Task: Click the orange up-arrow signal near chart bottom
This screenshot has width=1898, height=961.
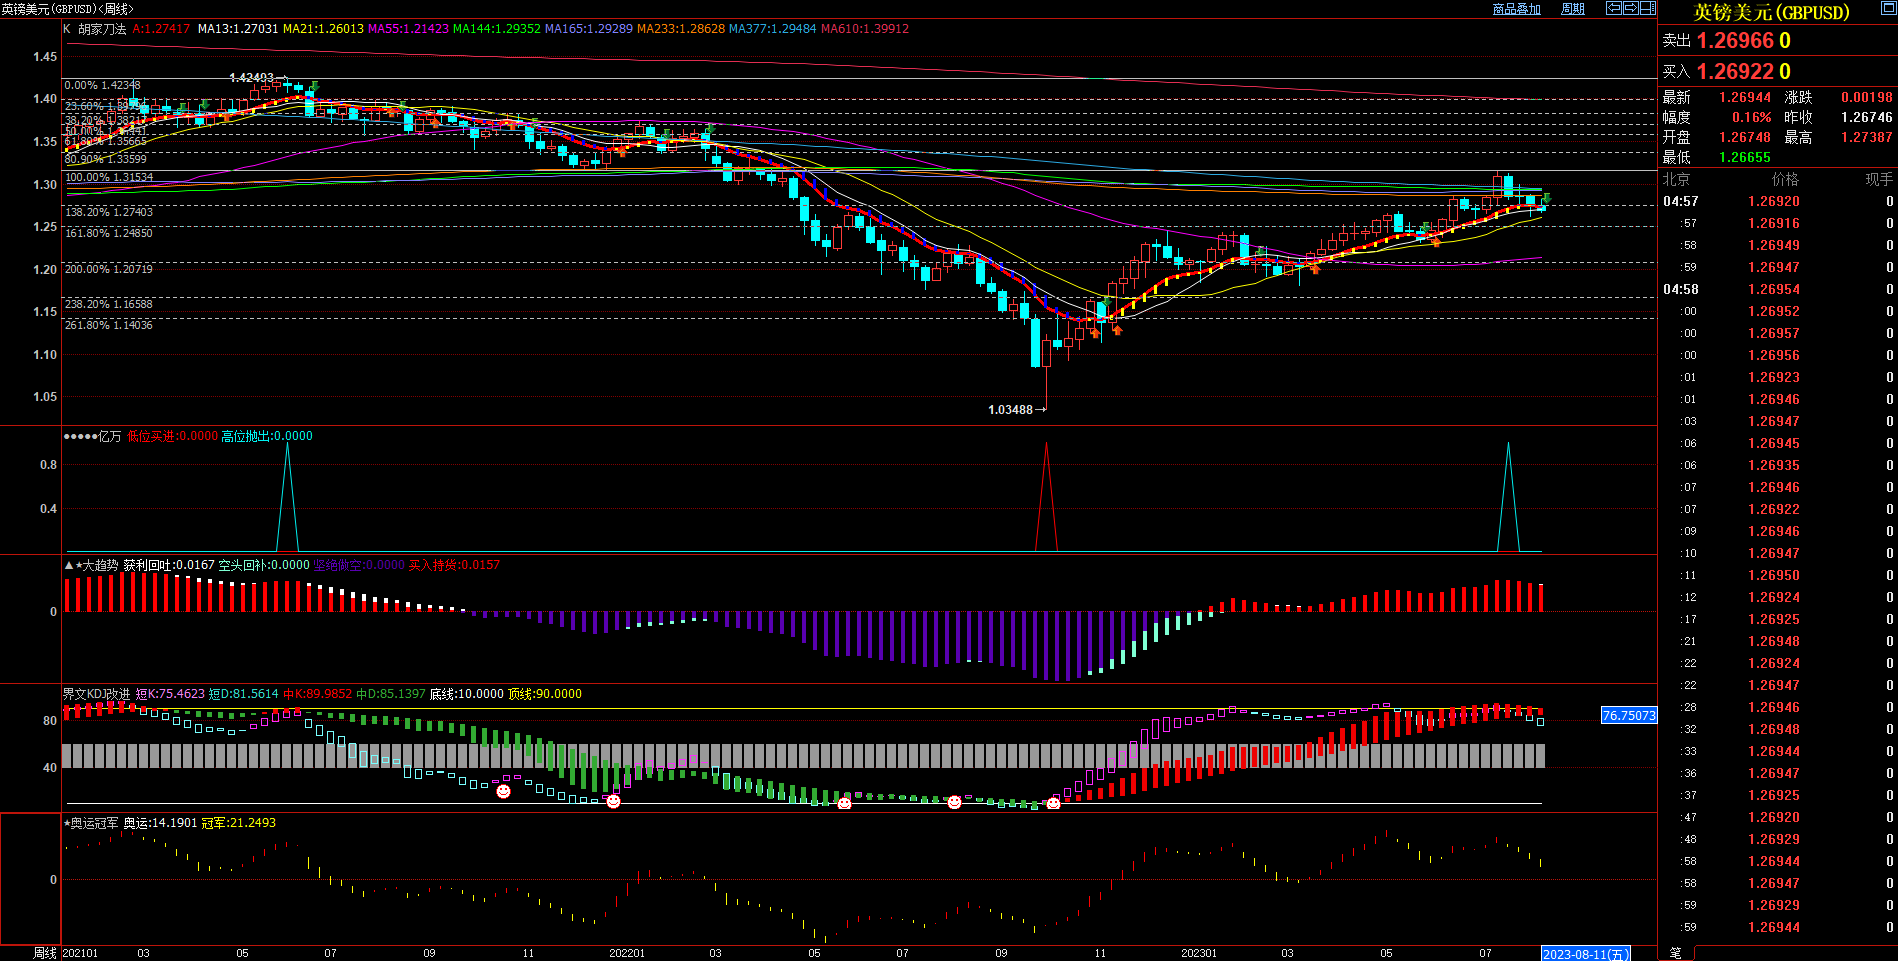Action: (x=1117, y=330)
